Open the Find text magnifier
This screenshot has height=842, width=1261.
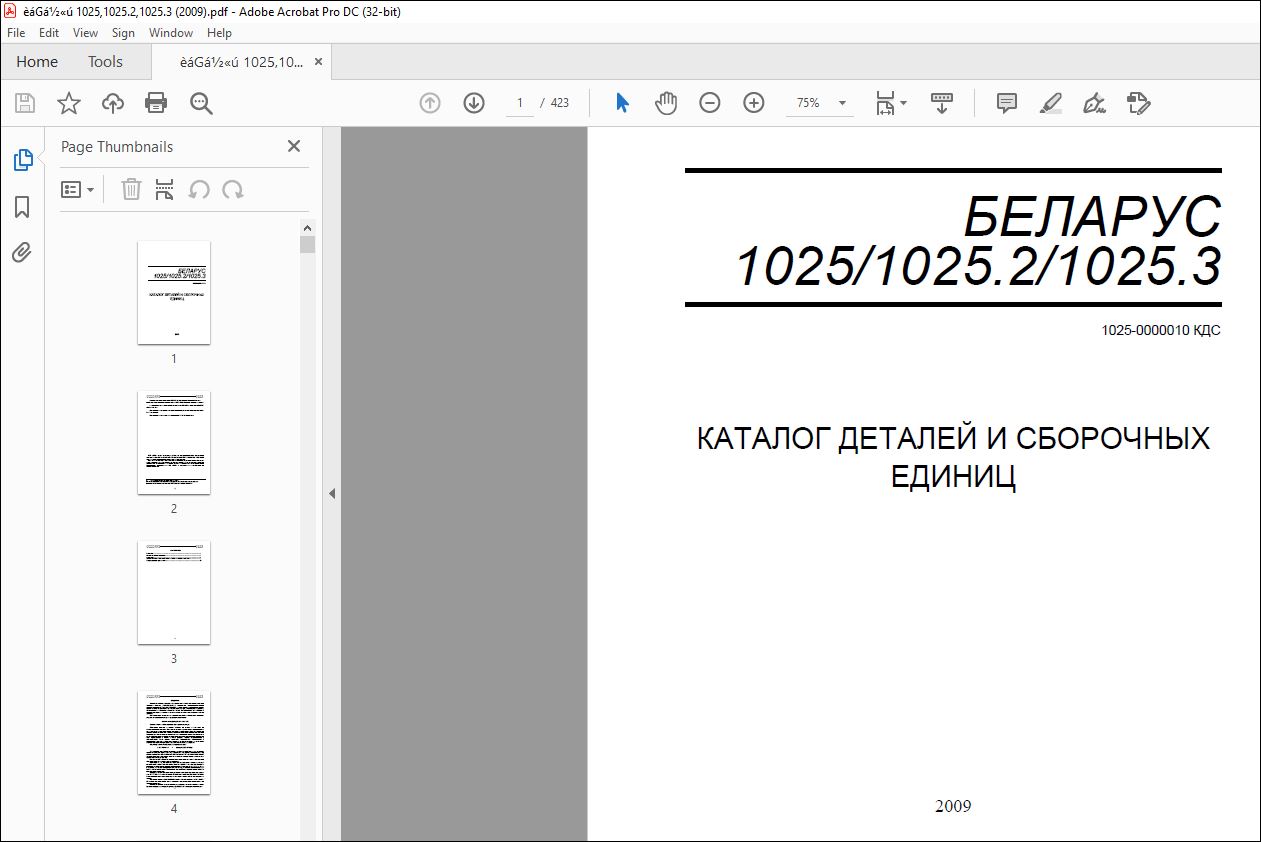coord(201,103)
